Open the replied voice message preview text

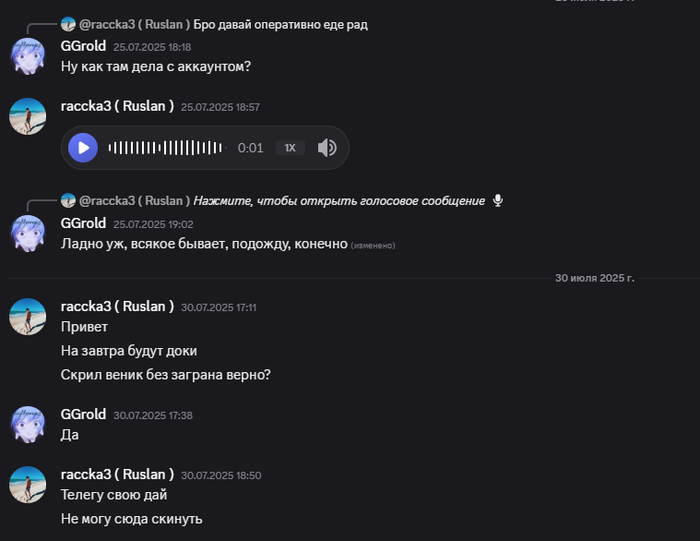pyautogui.click(x=339, y=200)
